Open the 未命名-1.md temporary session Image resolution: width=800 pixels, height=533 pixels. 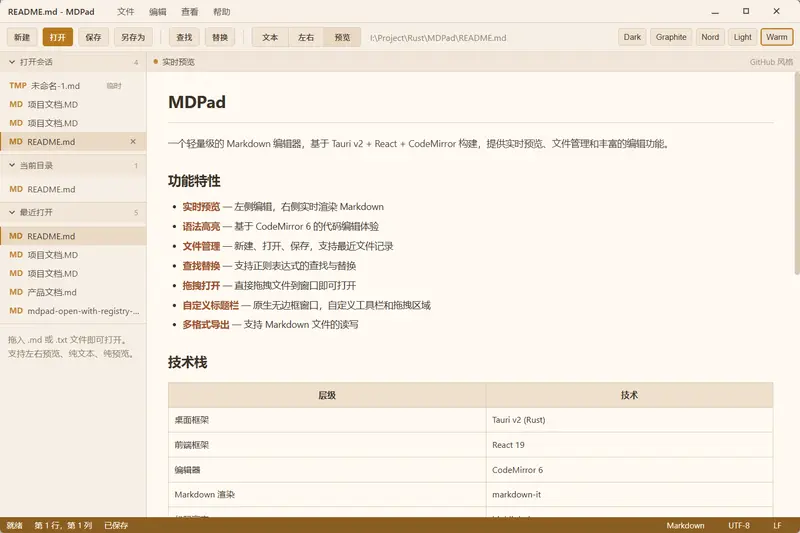pos(73,86)
